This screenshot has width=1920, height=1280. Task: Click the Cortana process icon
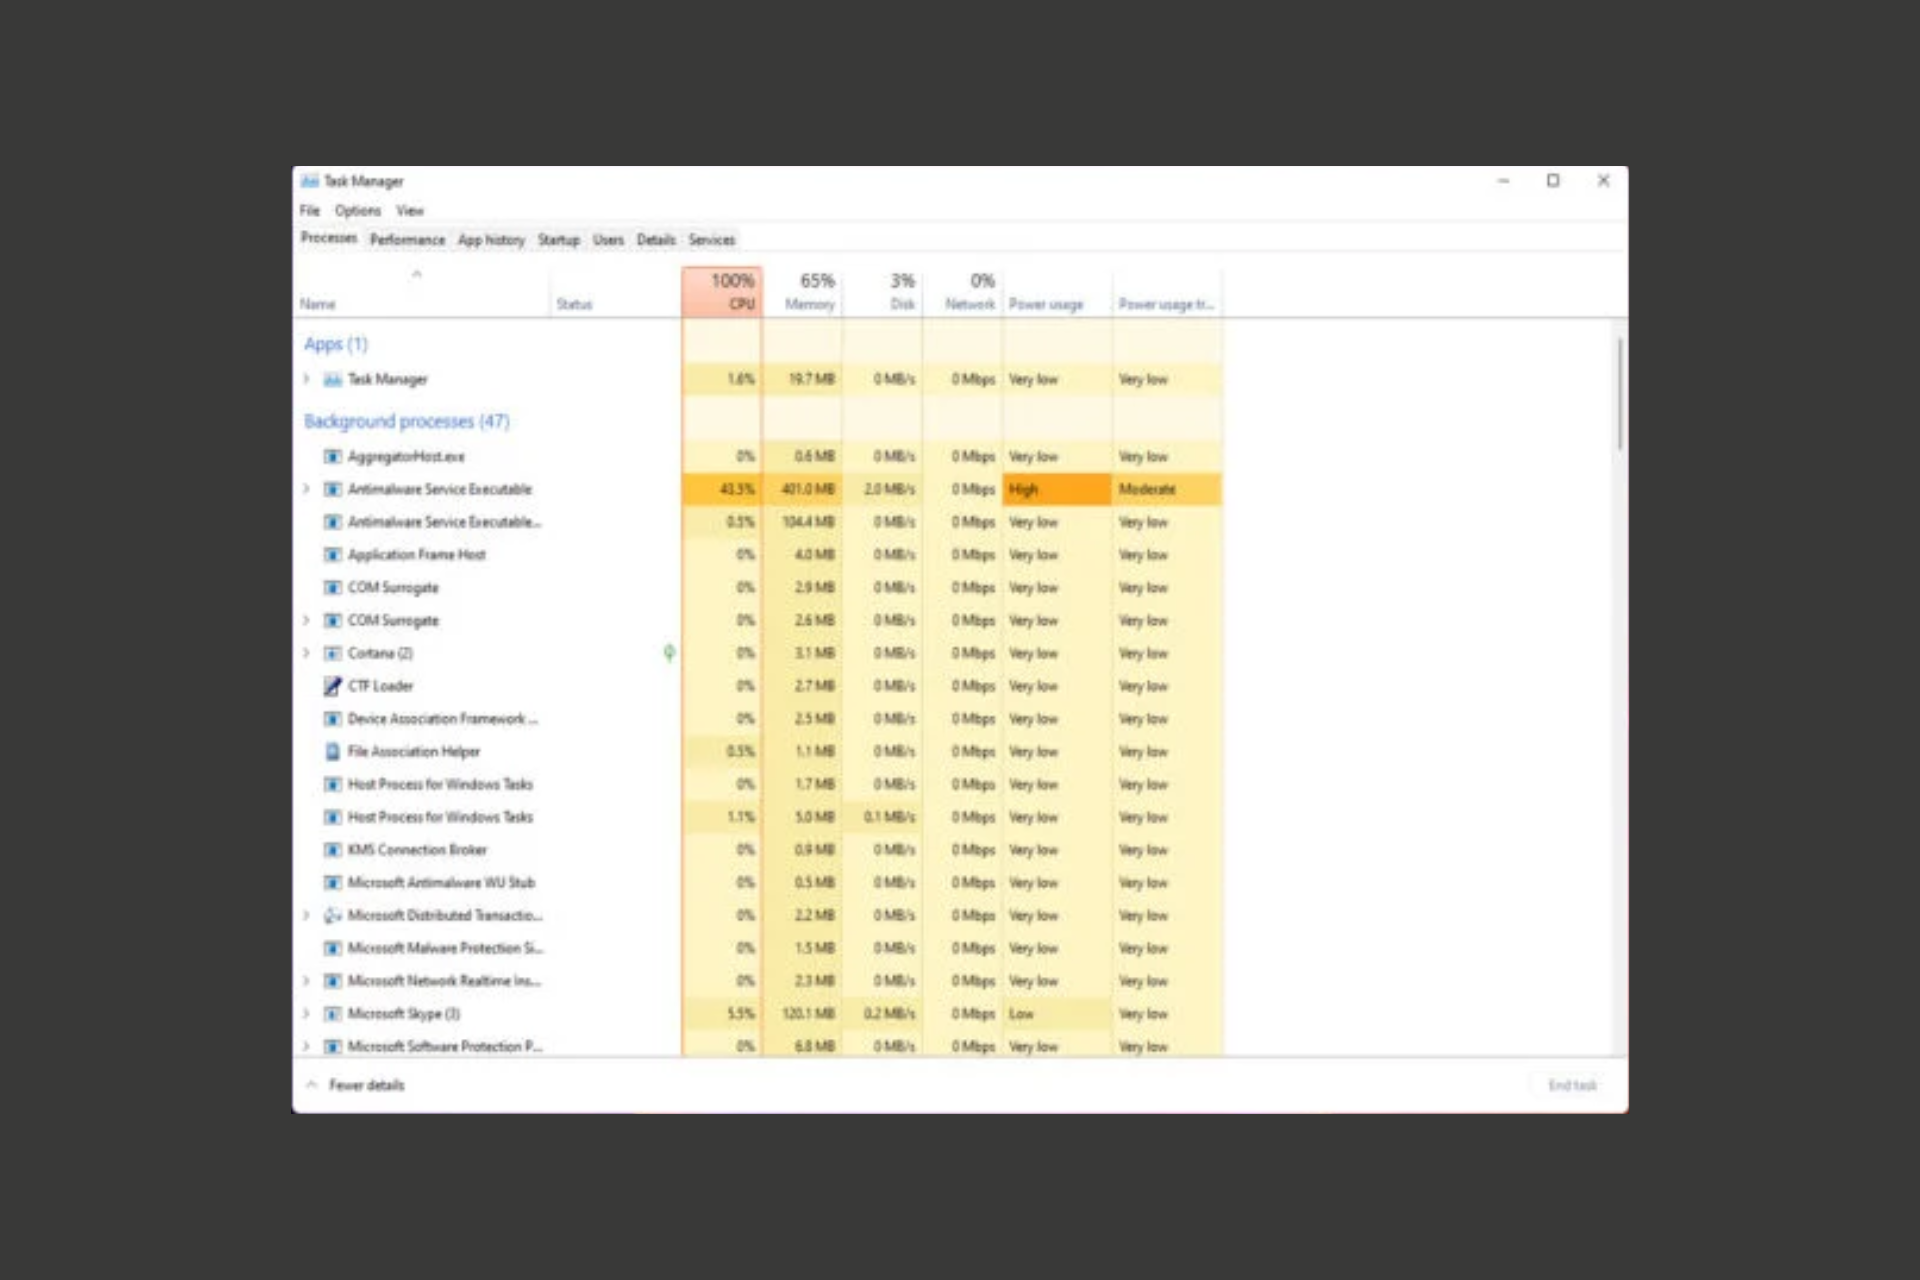333,653
